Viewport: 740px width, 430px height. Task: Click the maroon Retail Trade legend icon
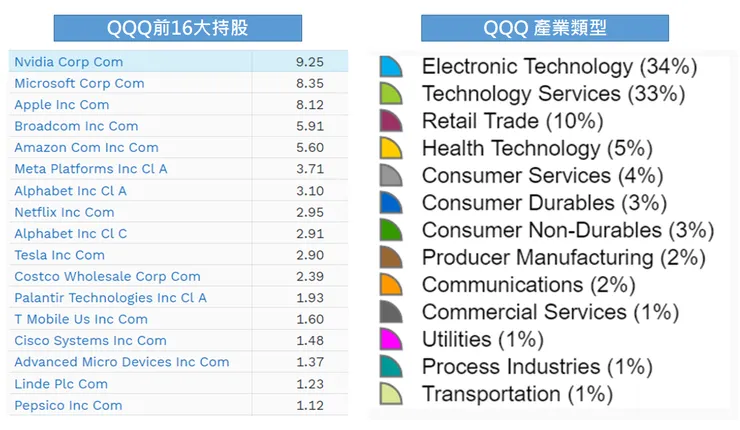[x=391, y=121]
